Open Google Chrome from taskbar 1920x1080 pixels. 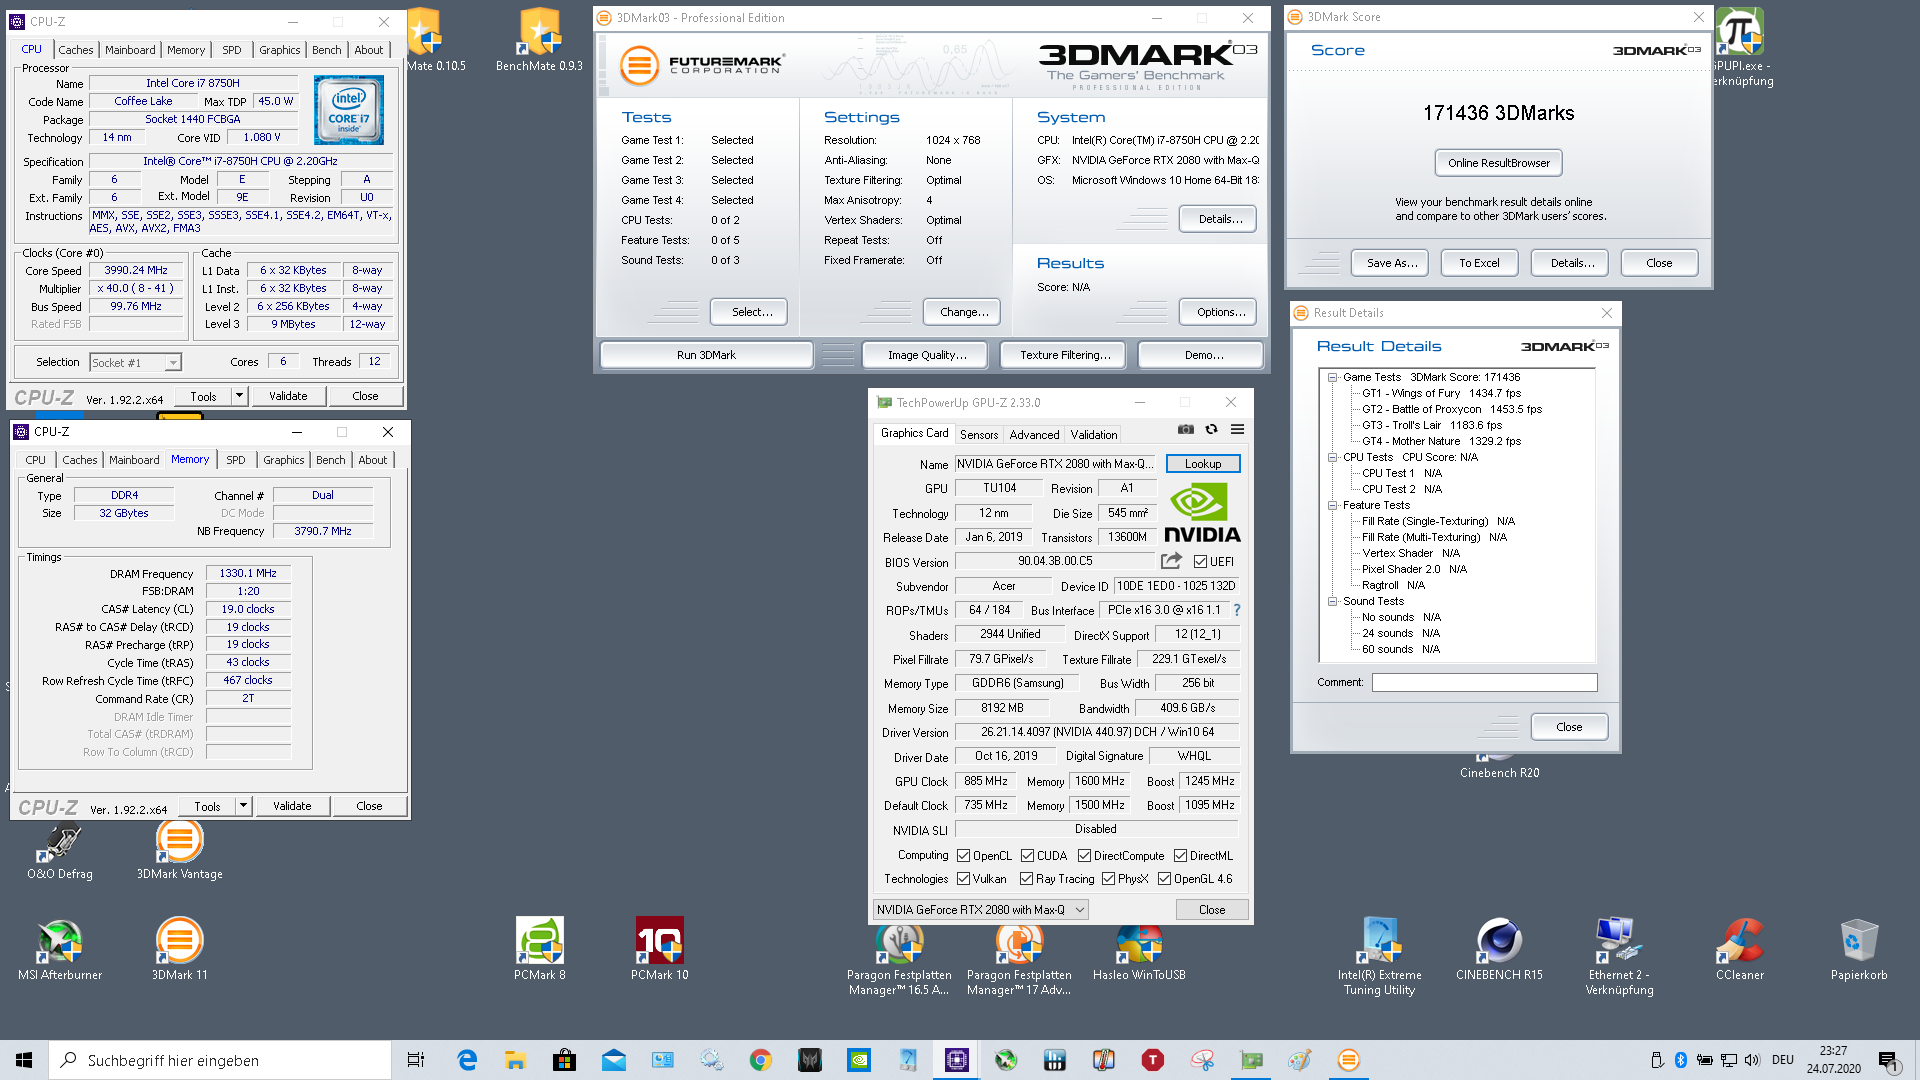tap(760, 1060)
